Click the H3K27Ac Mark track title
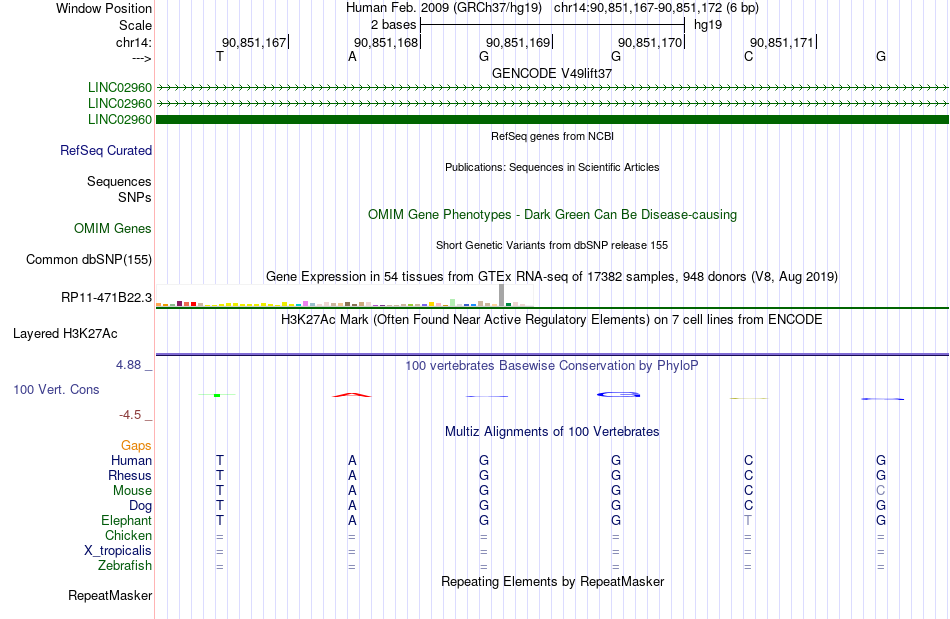Viewport: 950px width, 619px height. tap(552, 319)
